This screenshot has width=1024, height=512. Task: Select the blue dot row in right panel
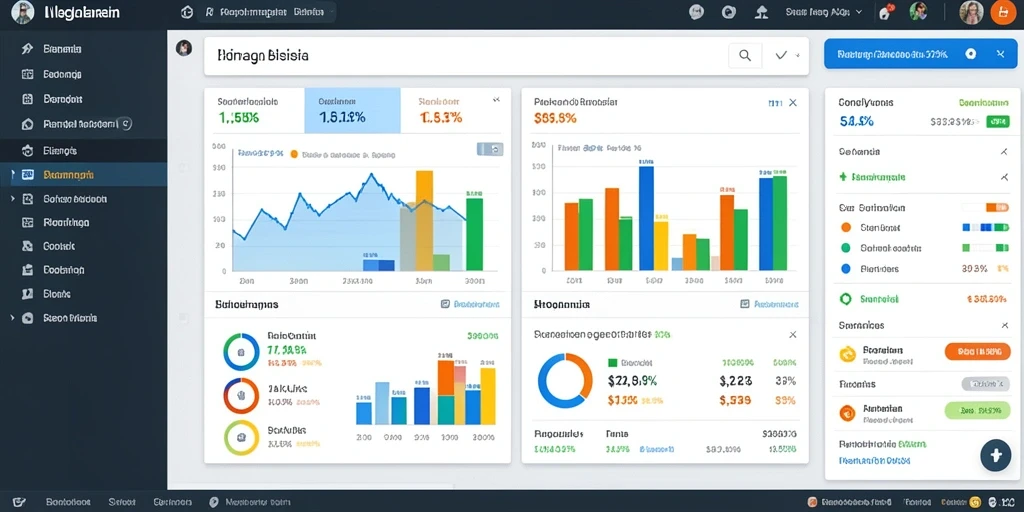point(924,268)
